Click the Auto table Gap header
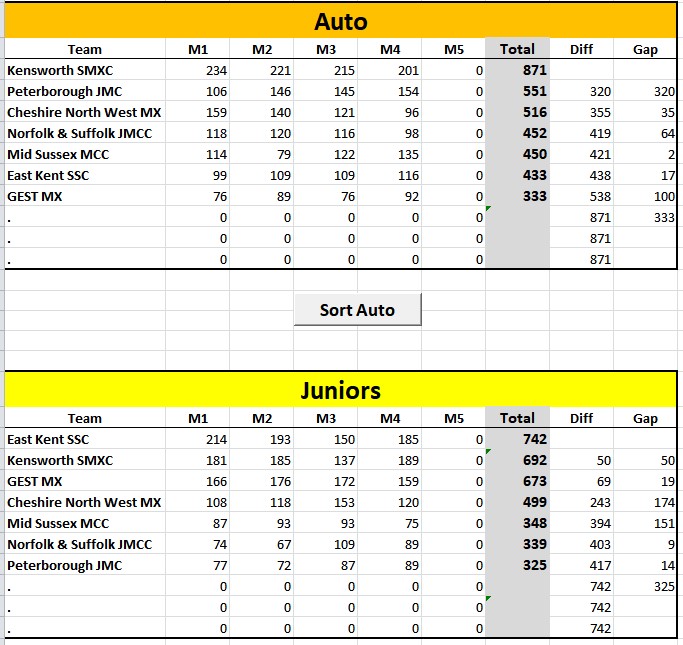 pos(645,49)
